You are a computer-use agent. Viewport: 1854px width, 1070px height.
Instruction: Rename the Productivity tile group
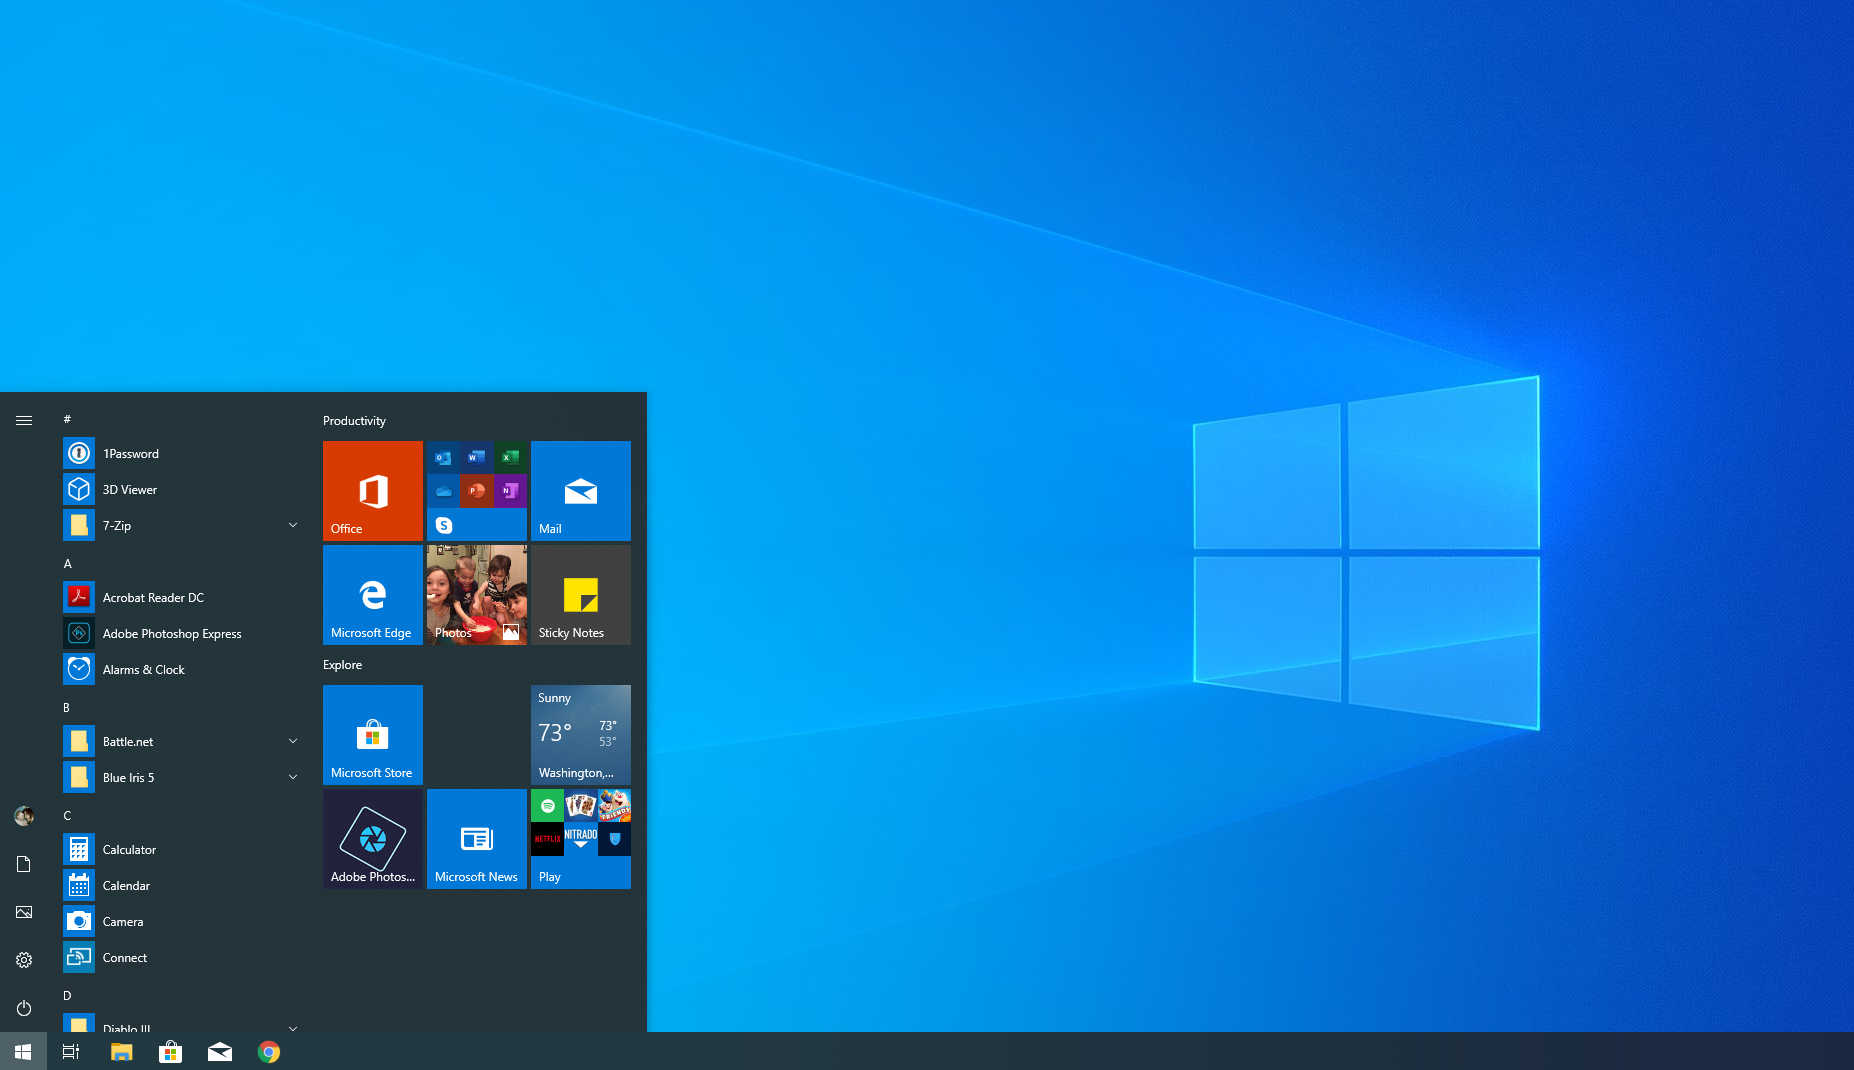tap(354, 420)
